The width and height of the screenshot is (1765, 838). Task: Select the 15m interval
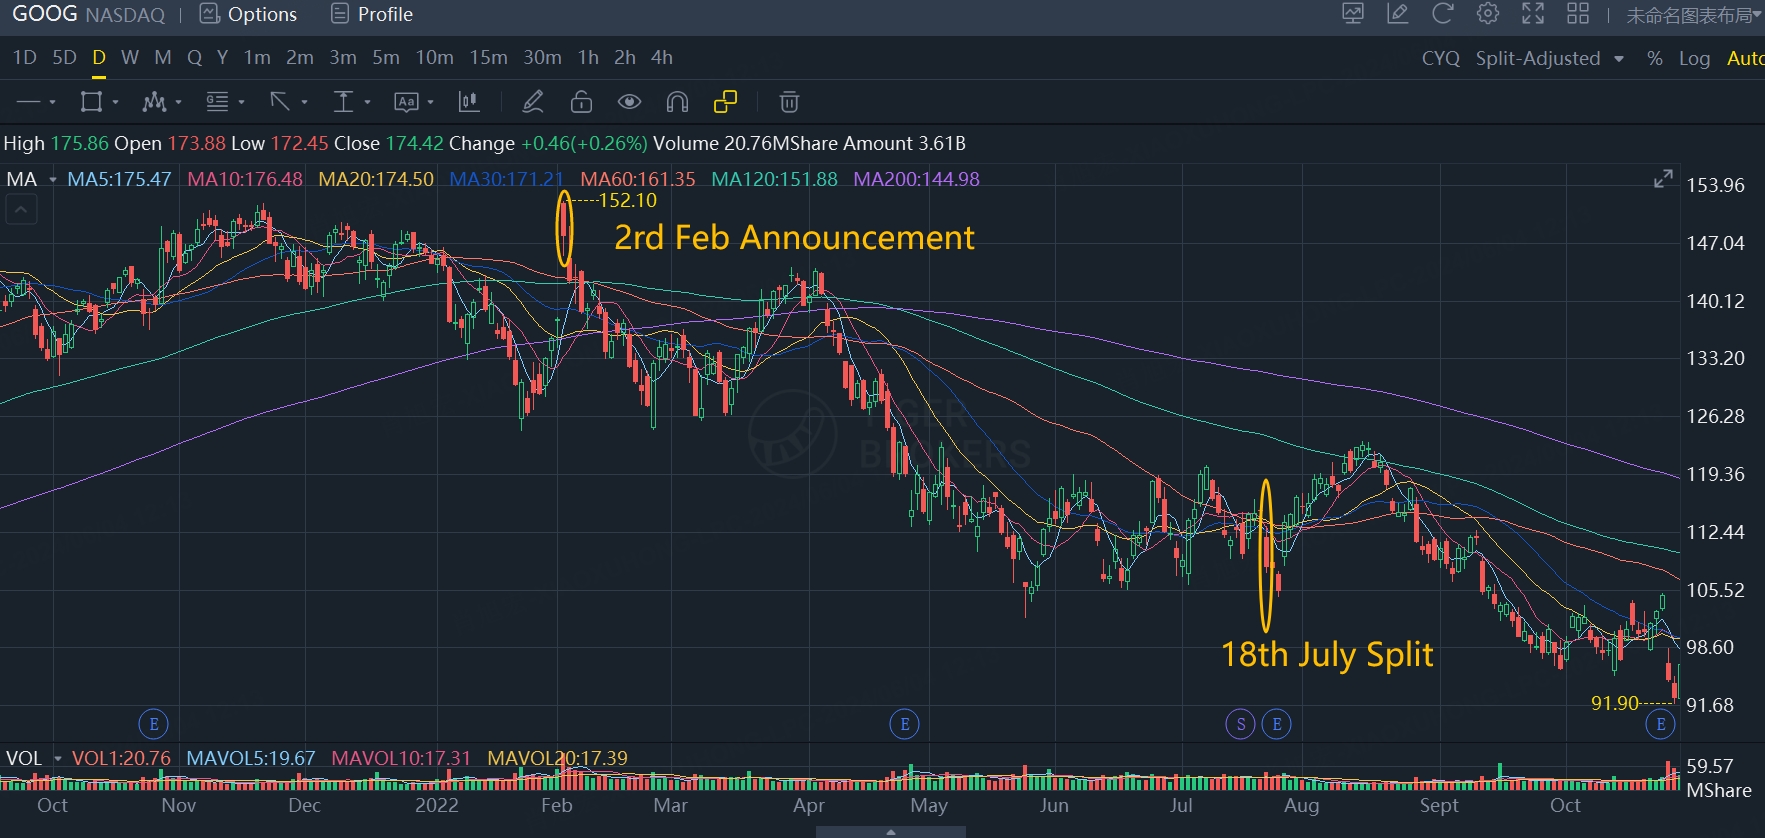coord(489,58)
